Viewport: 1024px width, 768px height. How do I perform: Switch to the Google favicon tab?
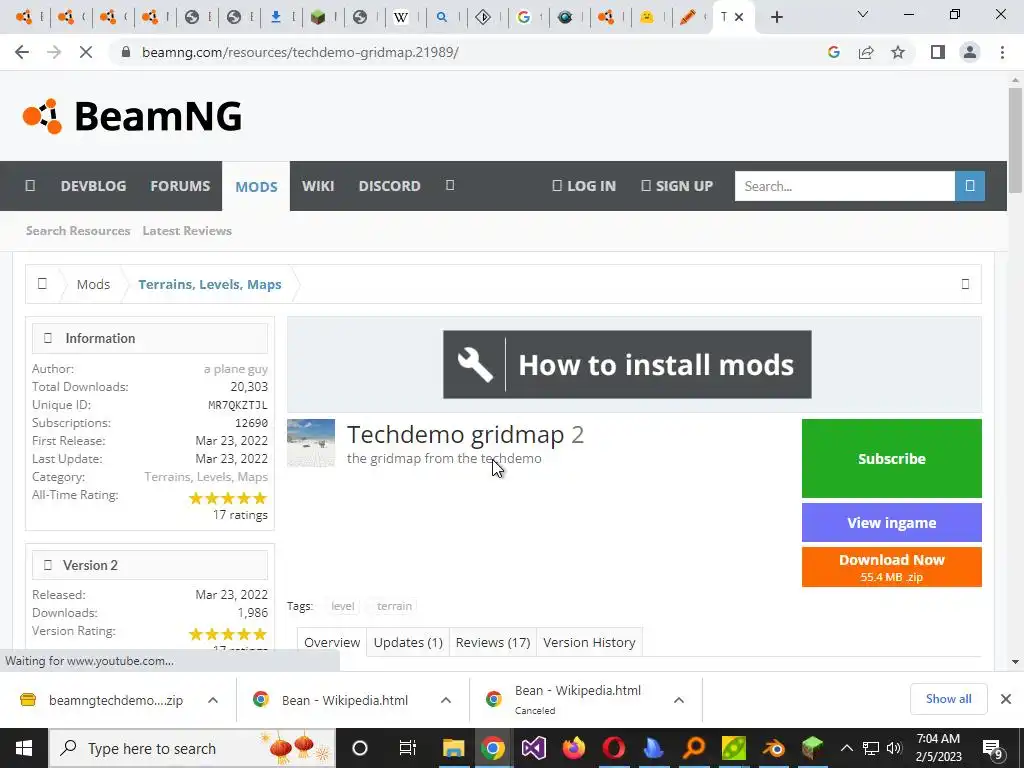[524, 18]
